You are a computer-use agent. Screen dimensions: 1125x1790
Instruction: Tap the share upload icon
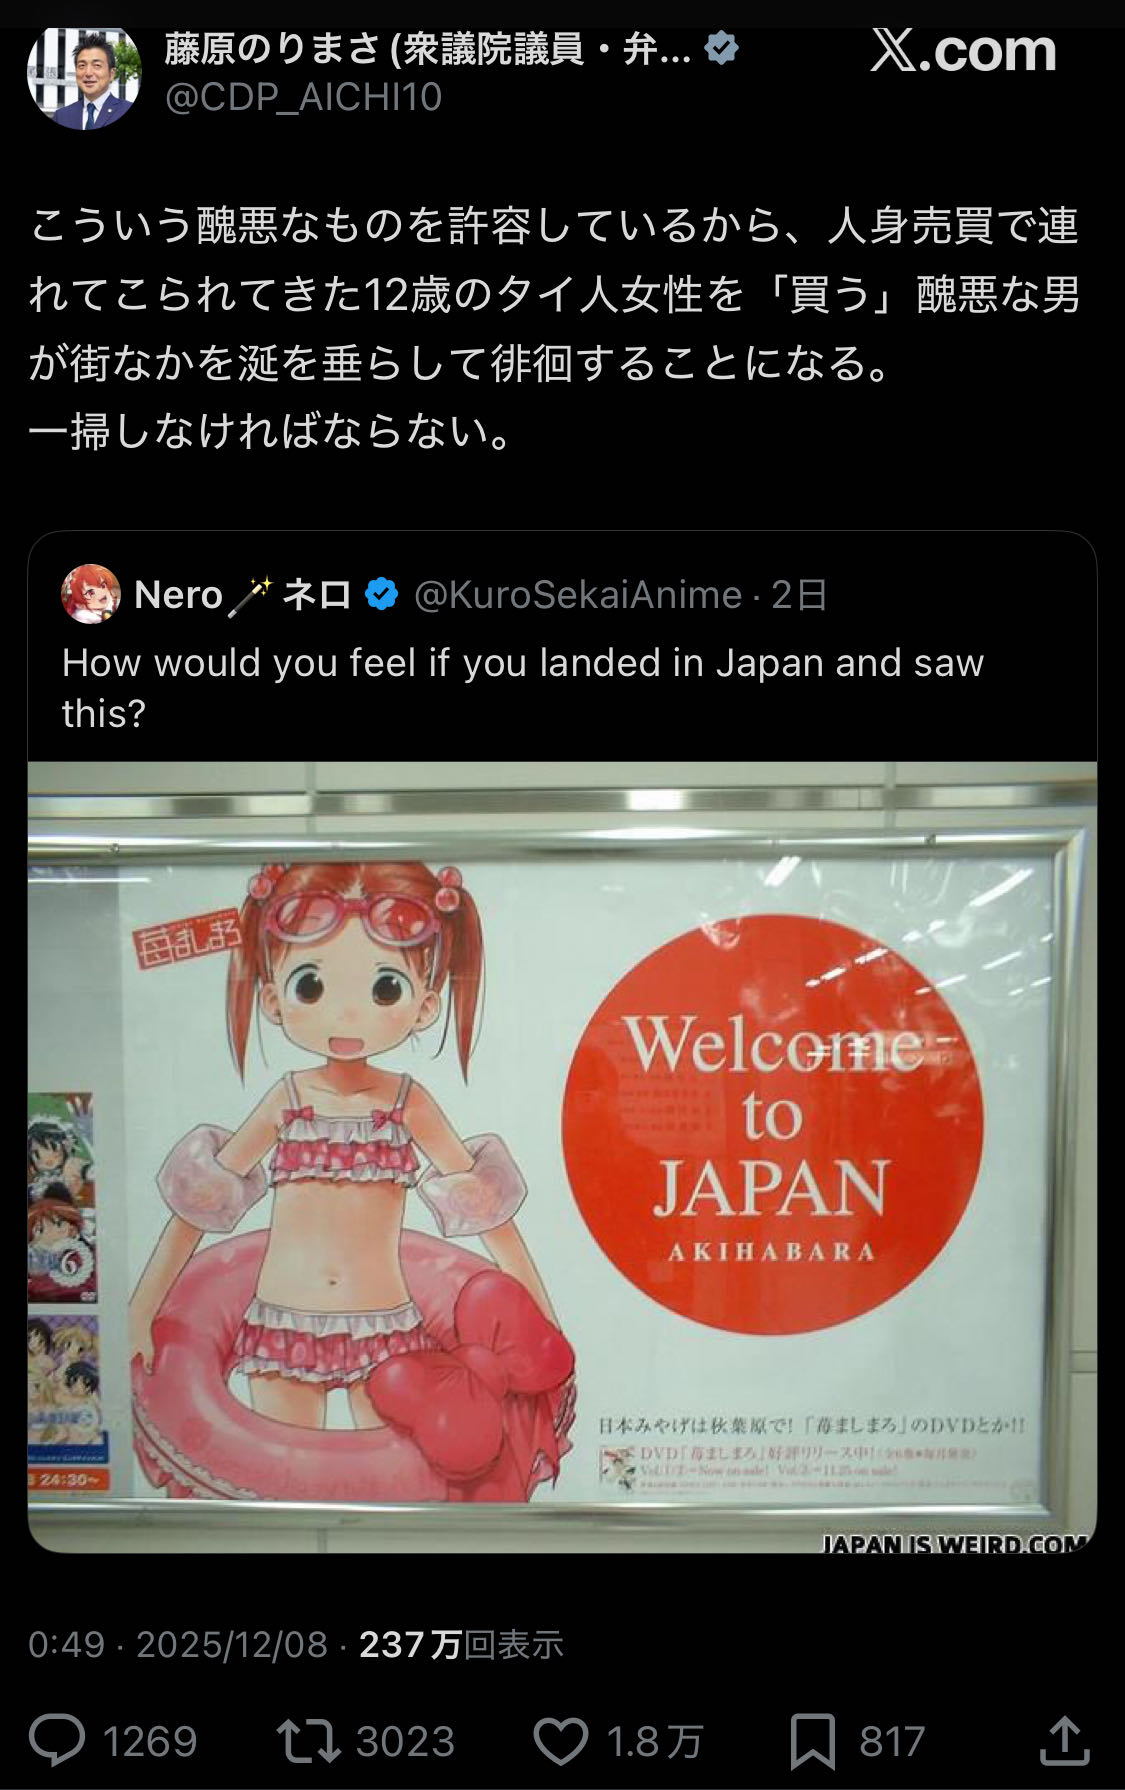(1064, 1740)
